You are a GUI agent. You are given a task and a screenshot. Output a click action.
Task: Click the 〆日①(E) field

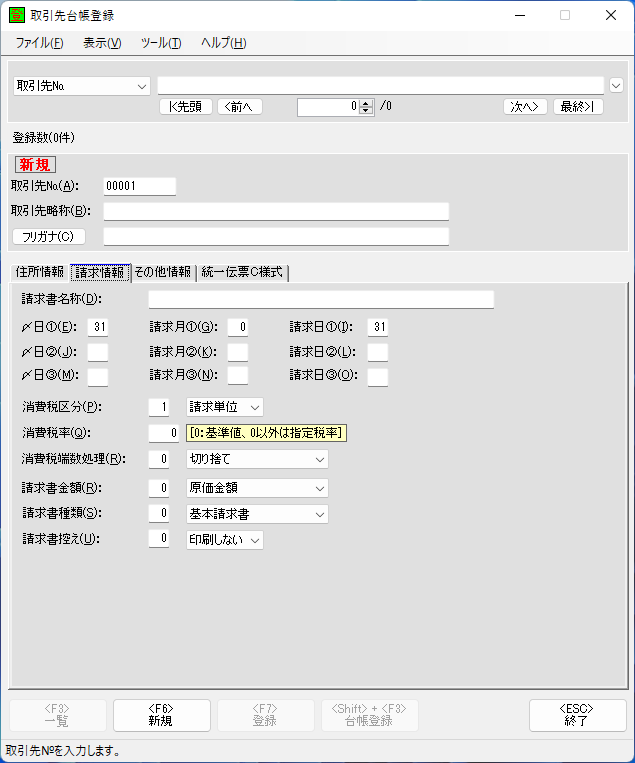(x=98, y=327)
